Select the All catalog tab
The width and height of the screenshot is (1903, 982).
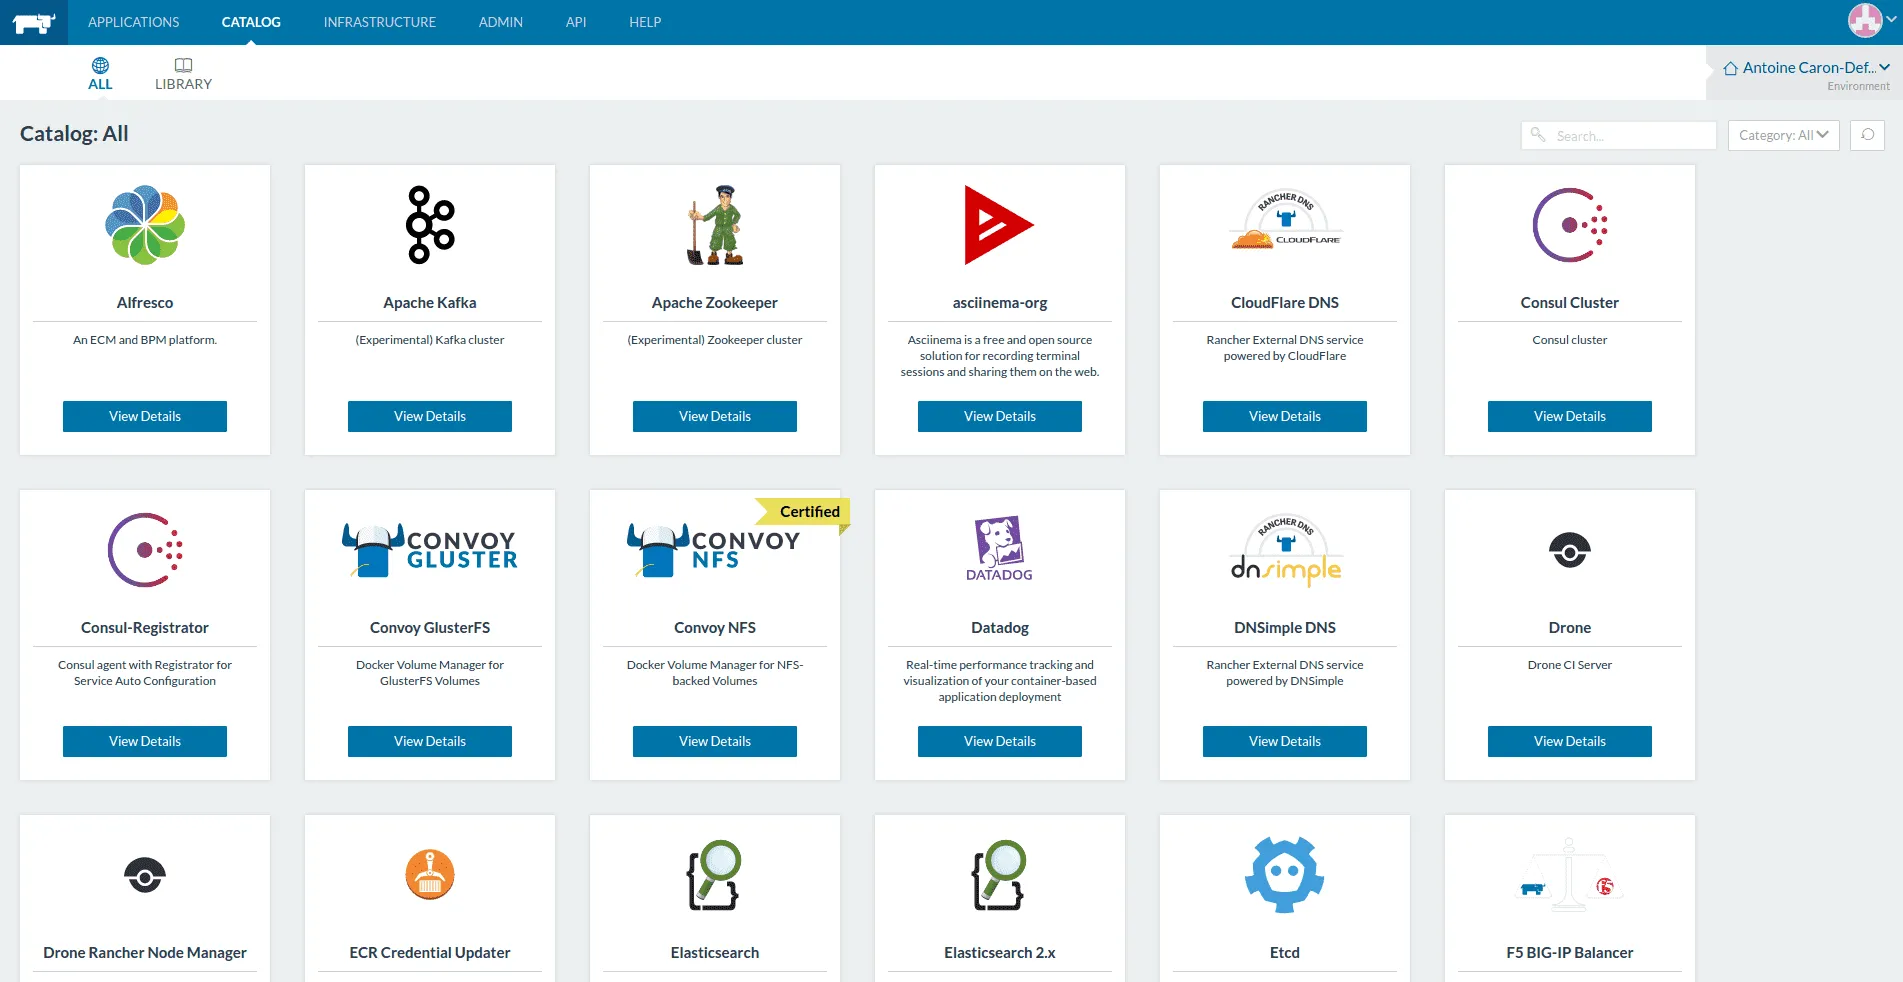(100, 74)
